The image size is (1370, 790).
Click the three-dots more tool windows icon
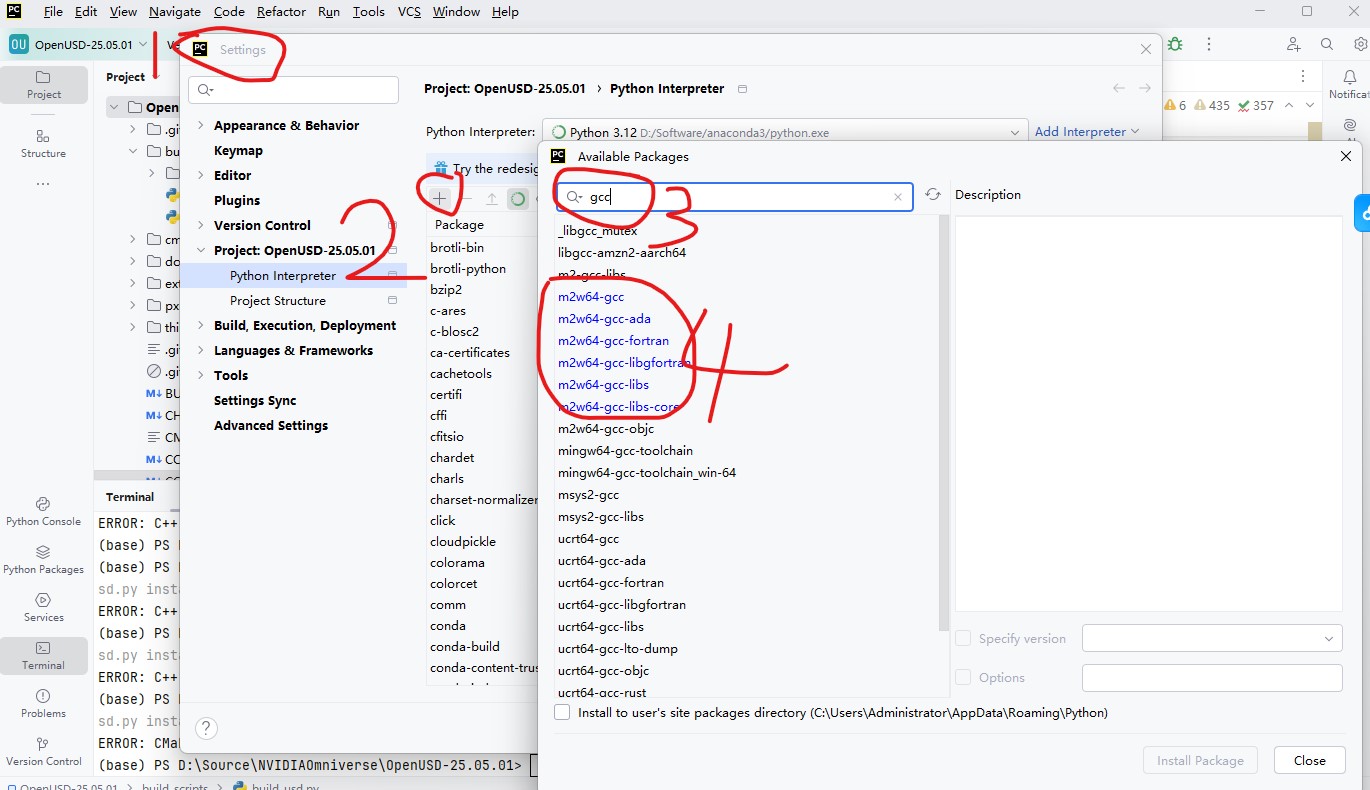coord(43,184)
